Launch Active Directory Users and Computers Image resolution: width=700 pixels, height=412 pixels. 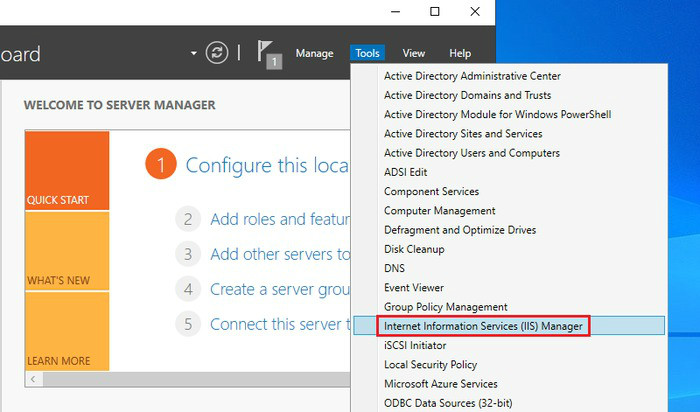tap(471, 153)
